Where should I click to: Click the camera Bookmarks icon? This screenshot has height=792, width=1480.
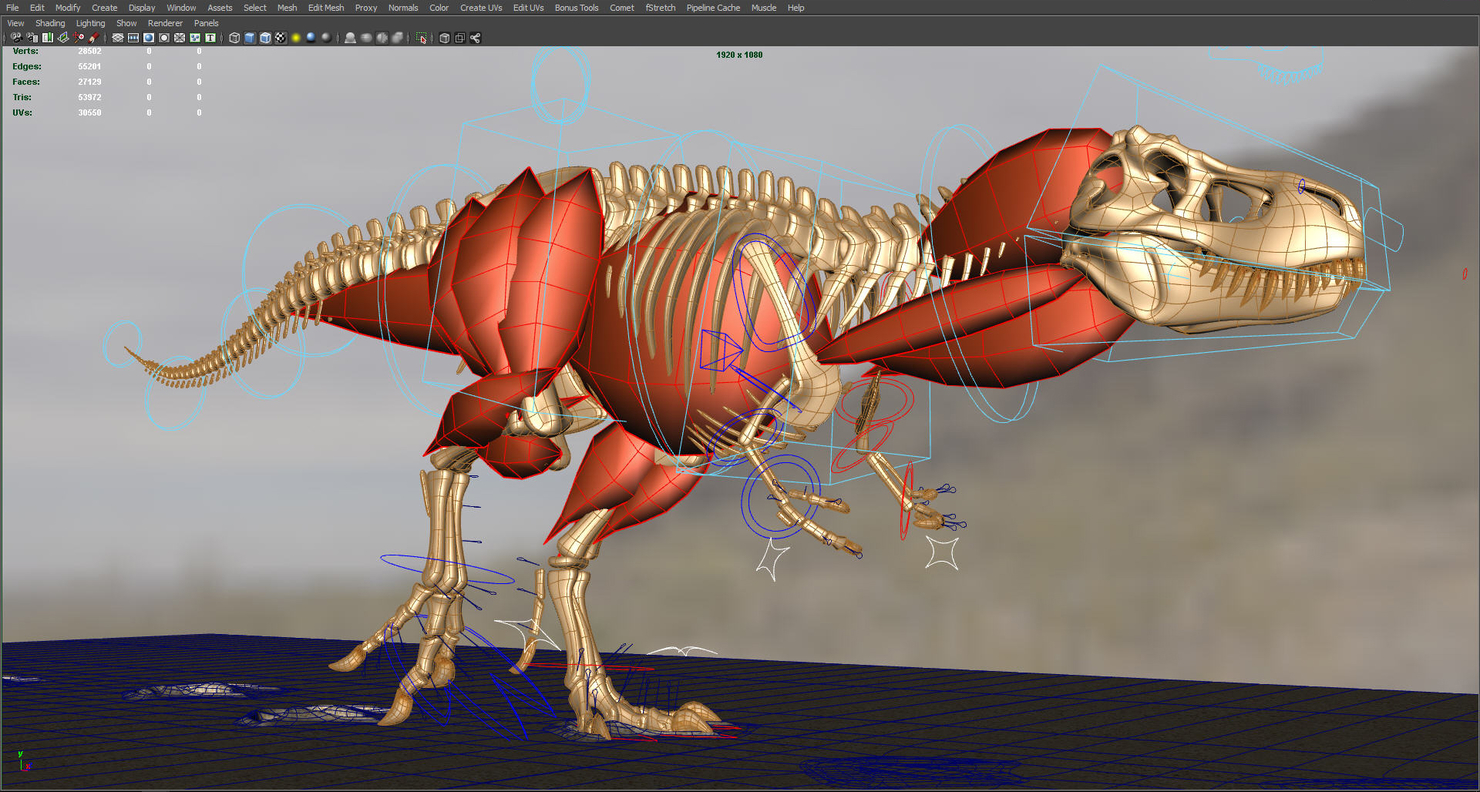coord(47,38)
